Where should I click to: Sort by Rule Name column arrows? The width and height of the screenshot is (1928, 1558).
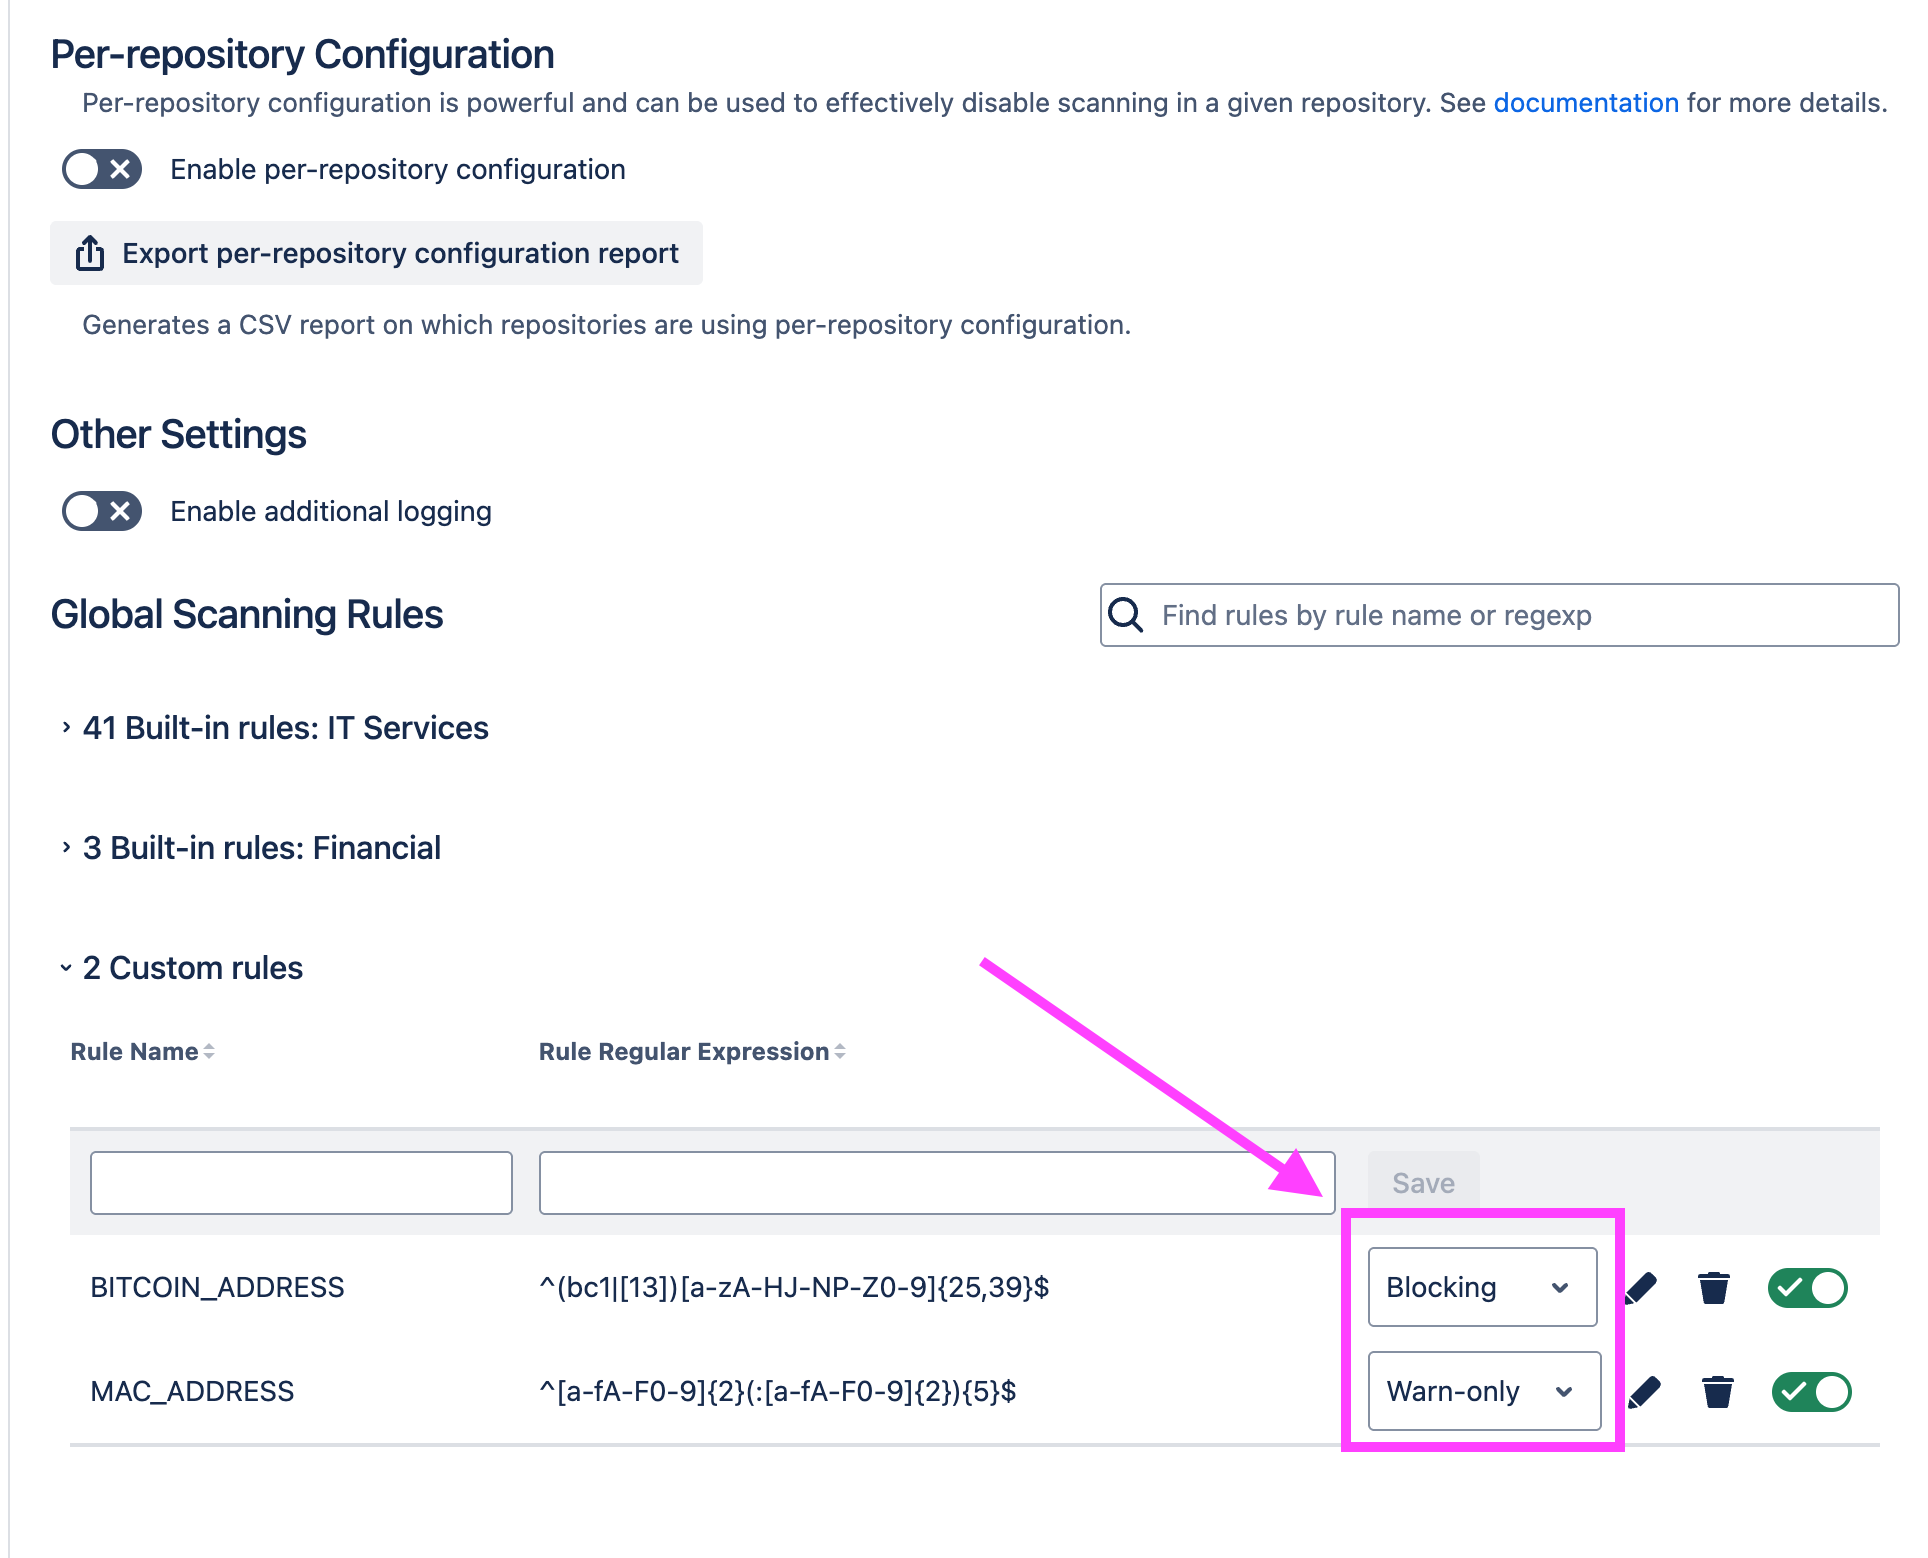pos(209,1052)
